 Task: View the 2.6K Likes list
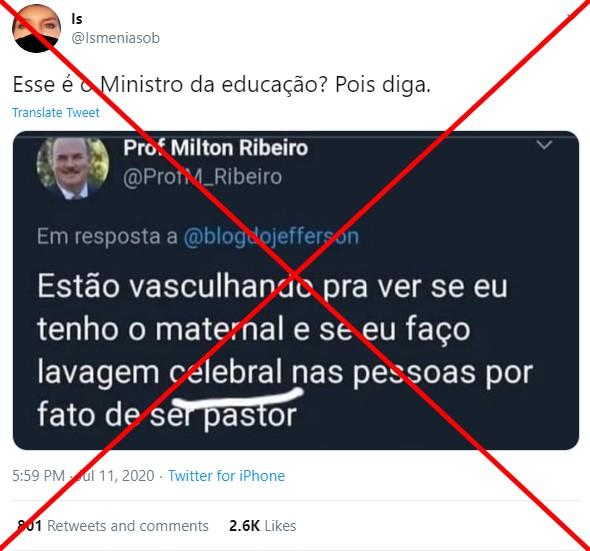[263, 526]
